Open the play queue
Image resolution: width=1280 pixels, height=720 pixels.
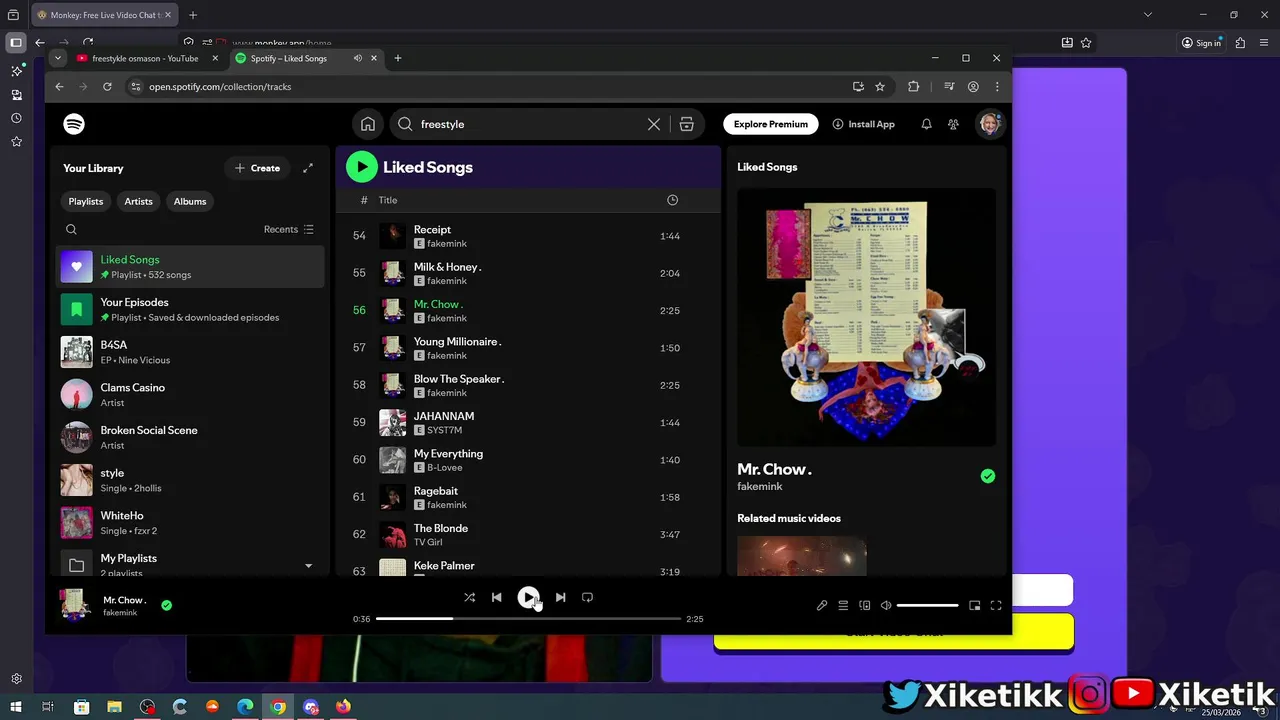843,605
